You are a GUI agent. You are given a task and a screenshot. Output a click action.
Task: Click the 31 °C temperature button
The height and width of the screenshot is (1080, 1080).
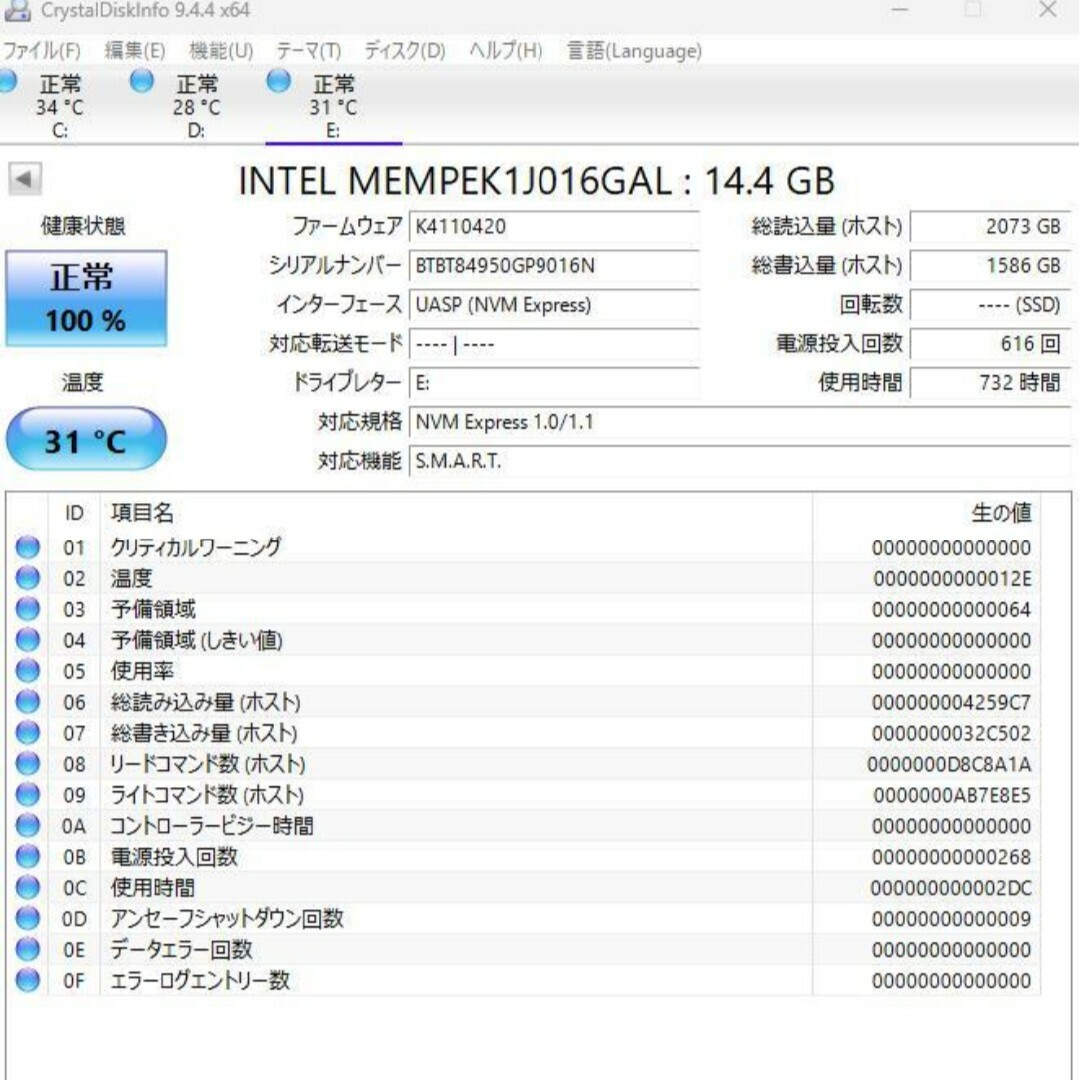[x=86, y=439]
